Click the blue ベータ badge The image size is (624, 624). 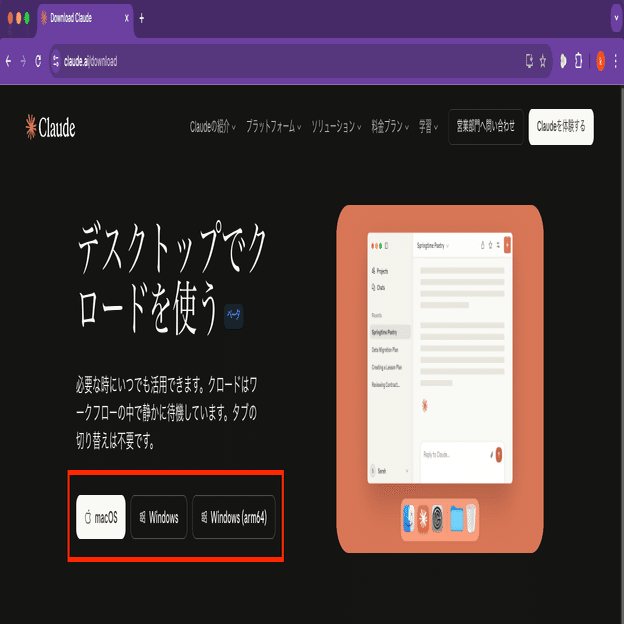pos(234,316)
